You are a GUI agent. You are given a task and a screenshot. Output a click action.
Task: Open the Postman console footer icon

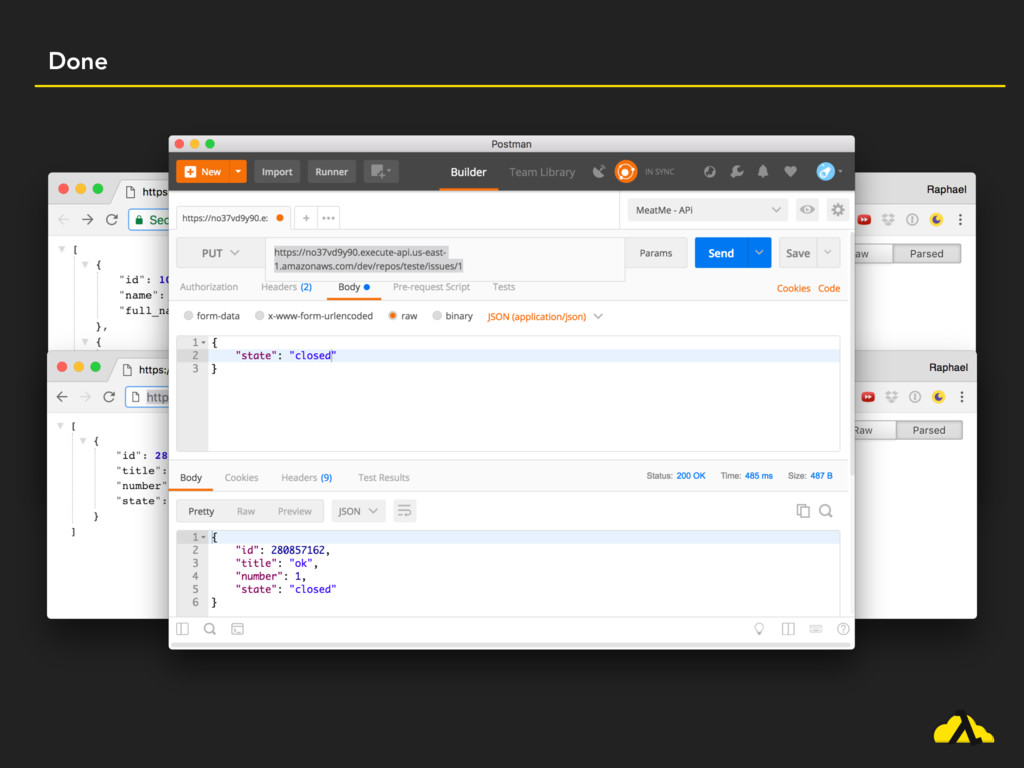237,629
